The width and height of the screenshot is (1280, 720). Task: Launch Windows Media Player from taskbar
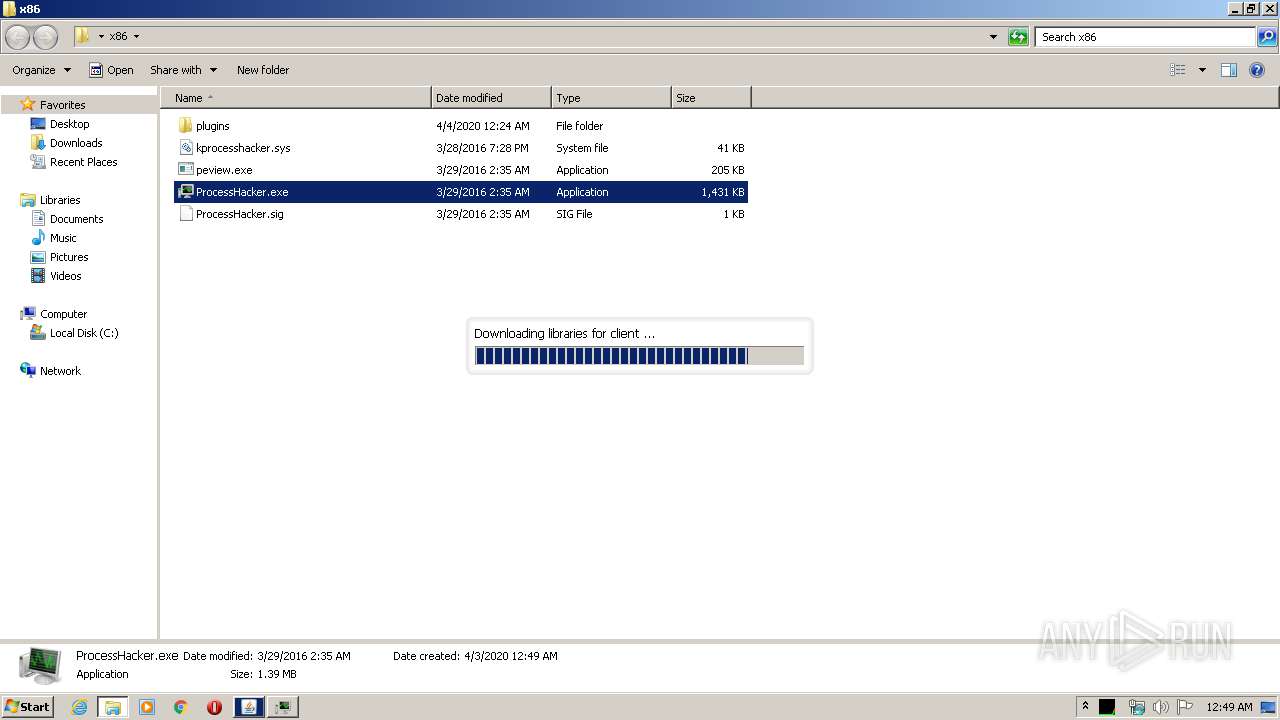click(x=147, y=707)
